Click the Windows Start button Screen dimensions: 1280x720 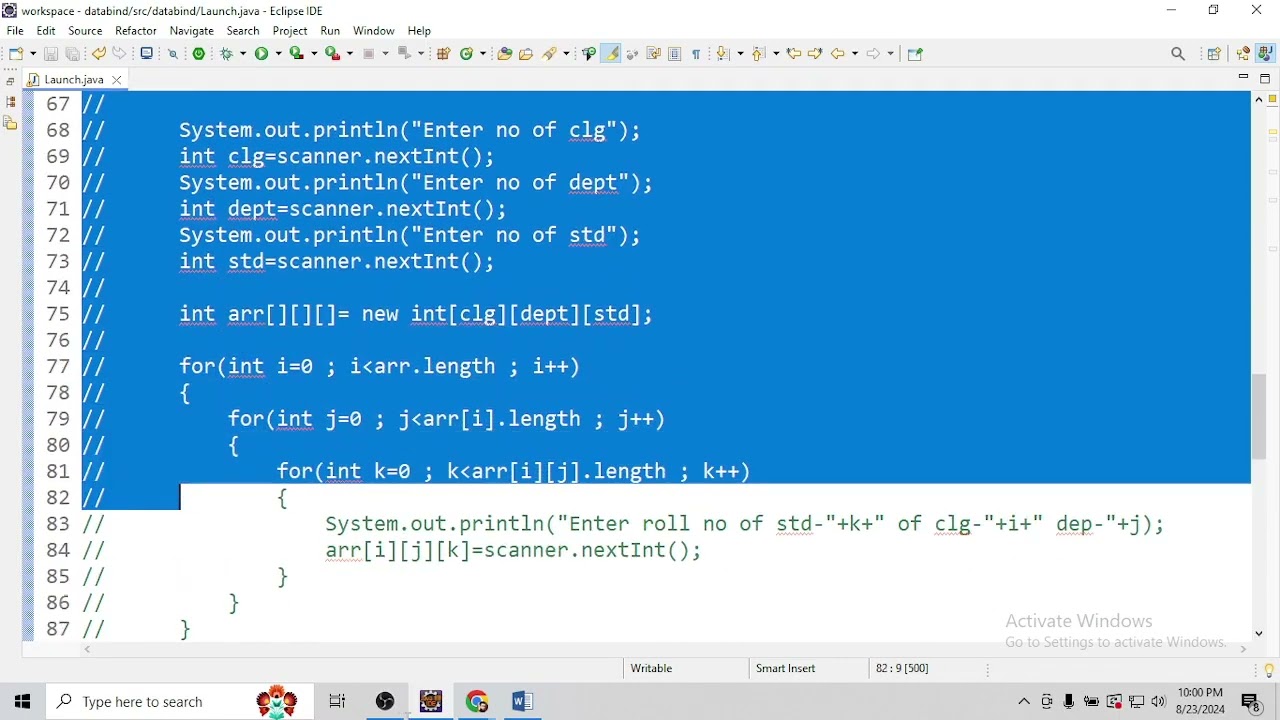pos(22,702)
